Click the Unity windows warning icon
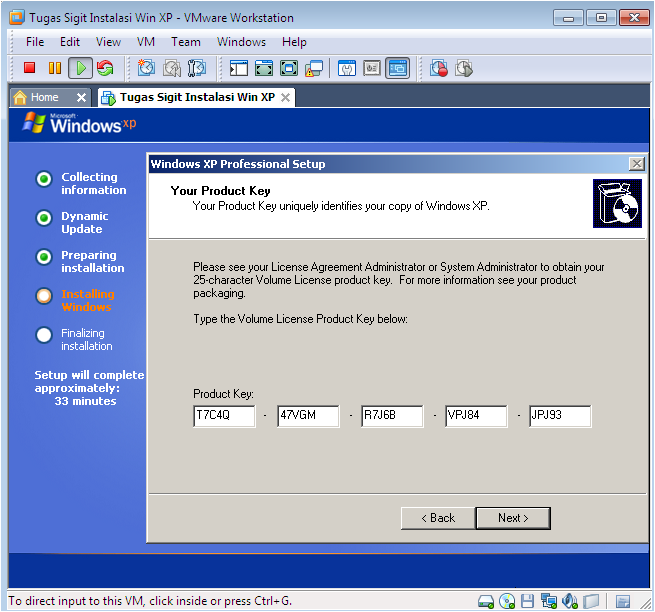The image size is (655, 612). pyautogui.click(x=314, y=69)
